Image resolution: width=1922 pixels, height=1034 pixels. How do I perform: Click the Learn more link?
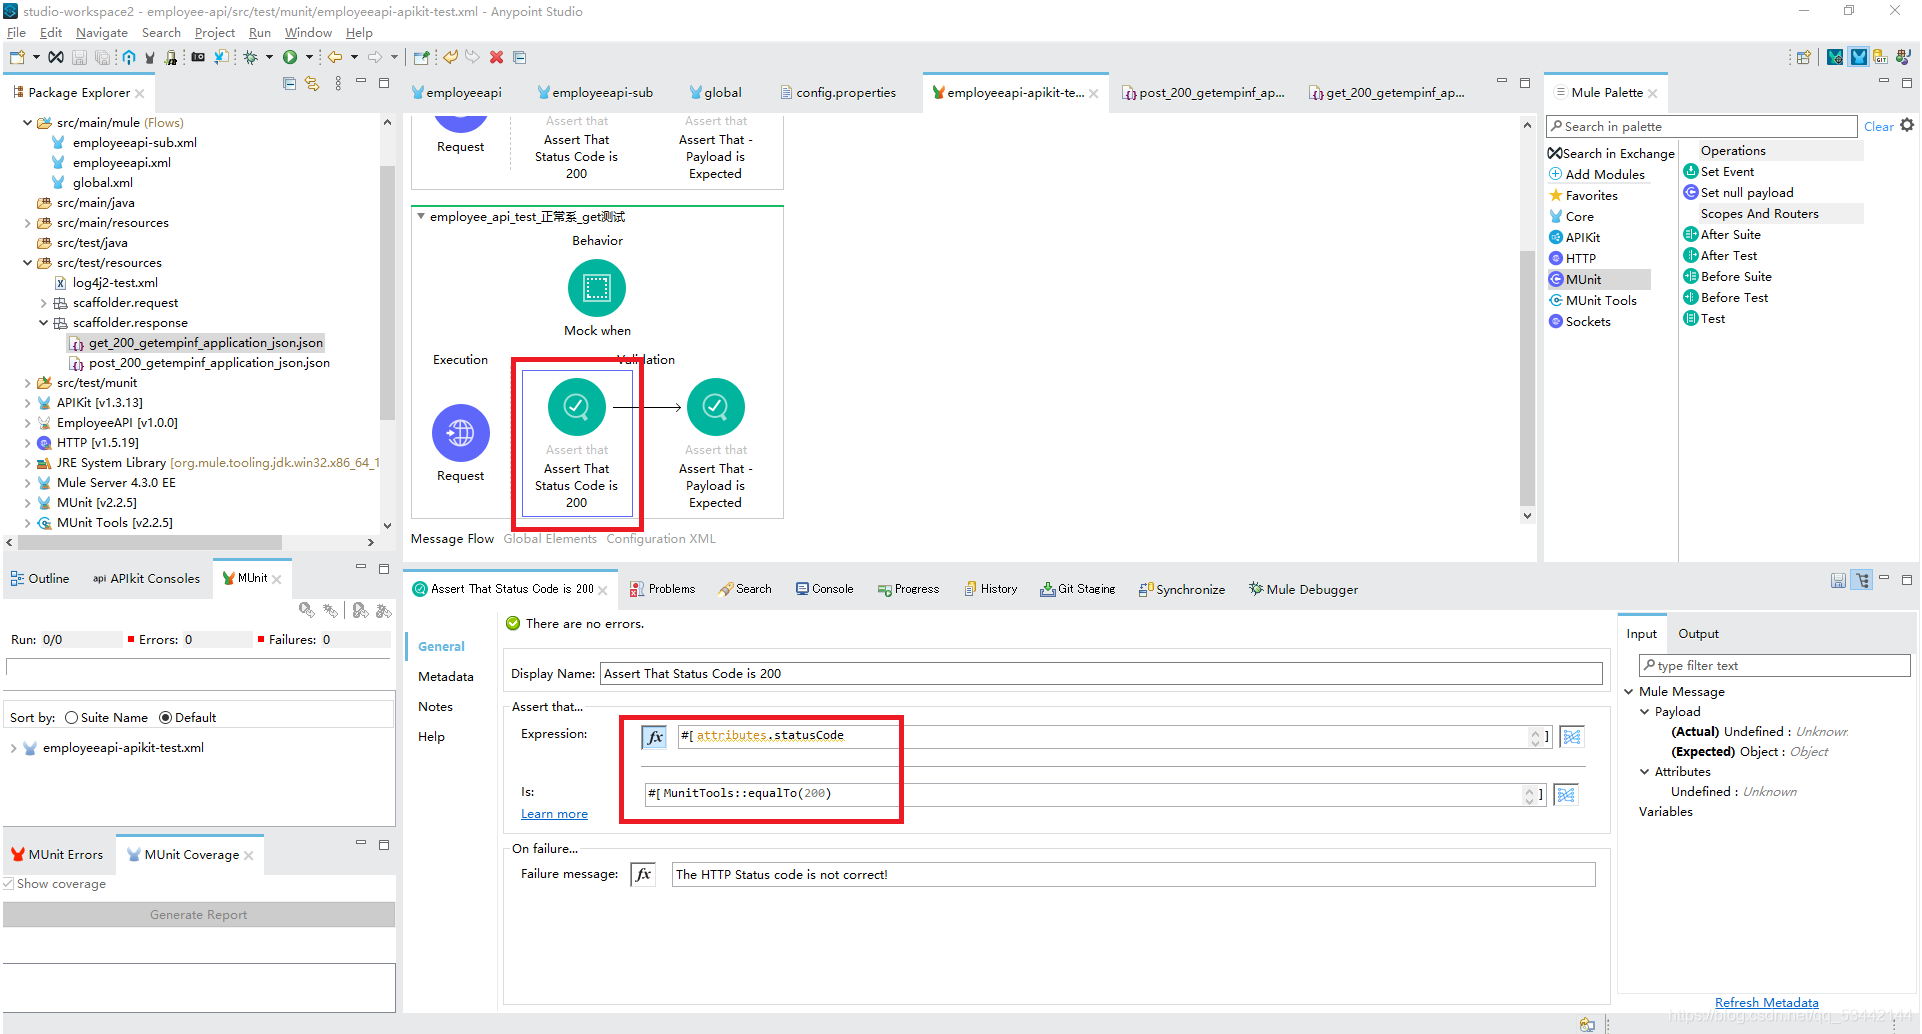click(554, 814)
